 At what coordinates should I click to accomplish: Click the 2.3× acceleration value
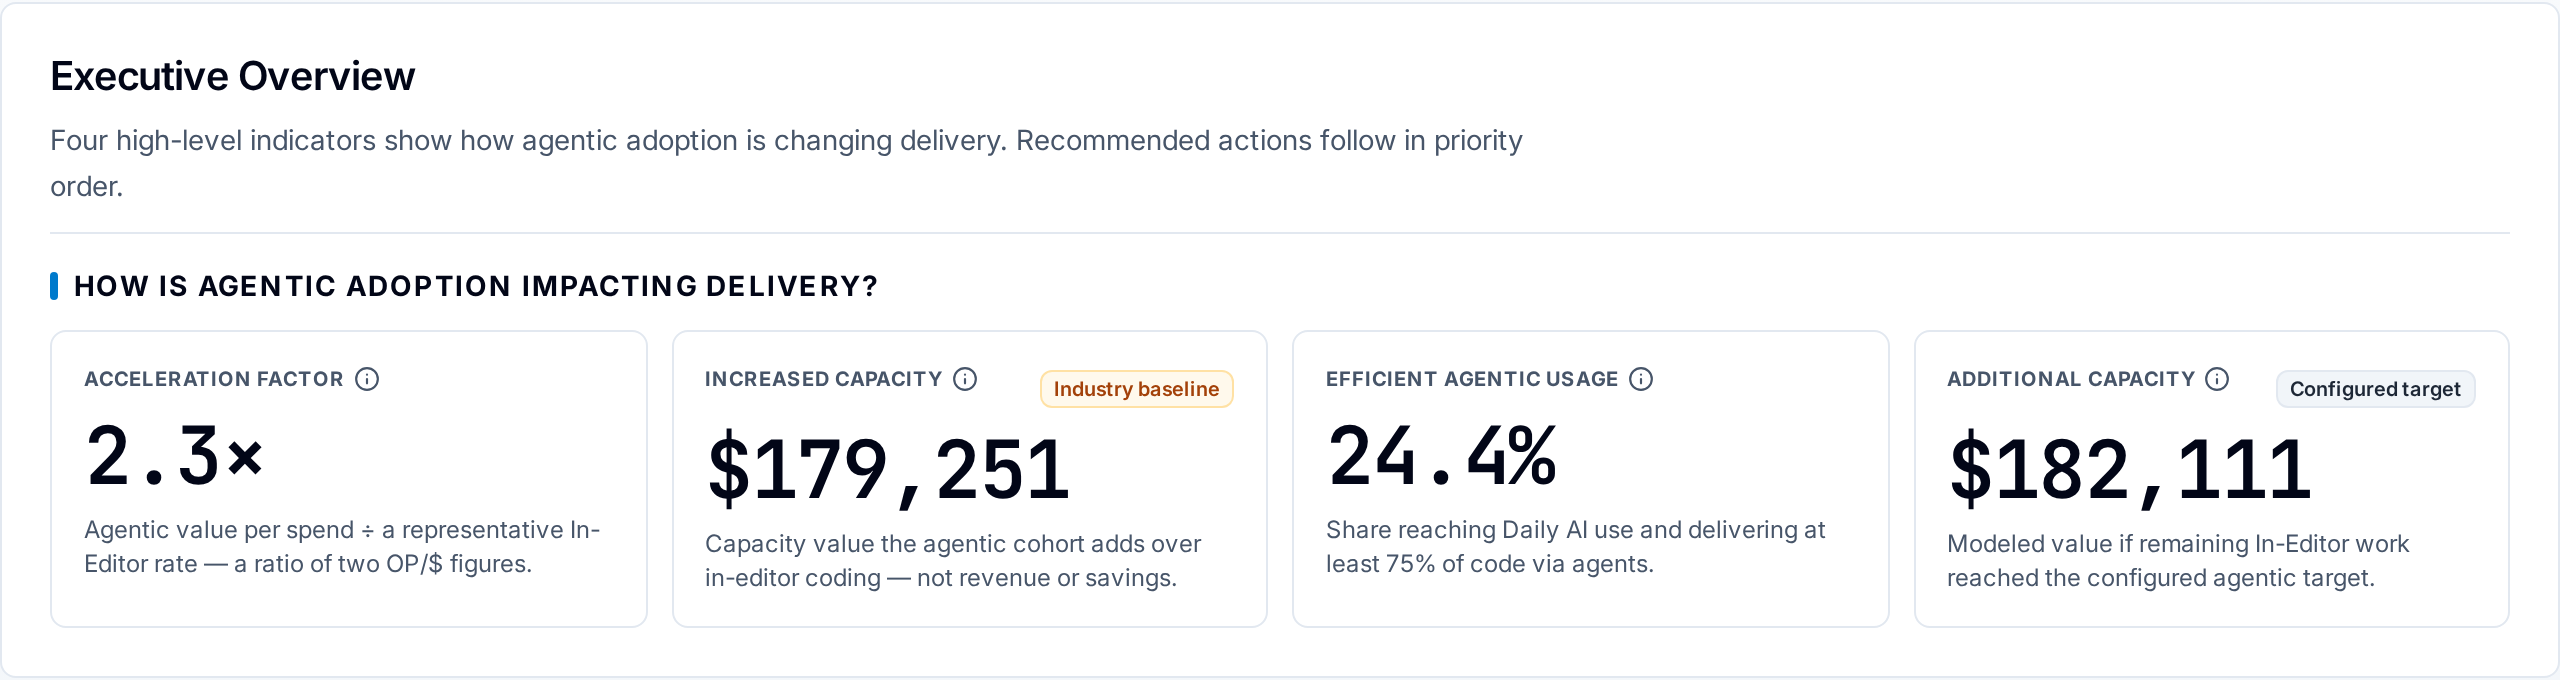tap(175, 456)
